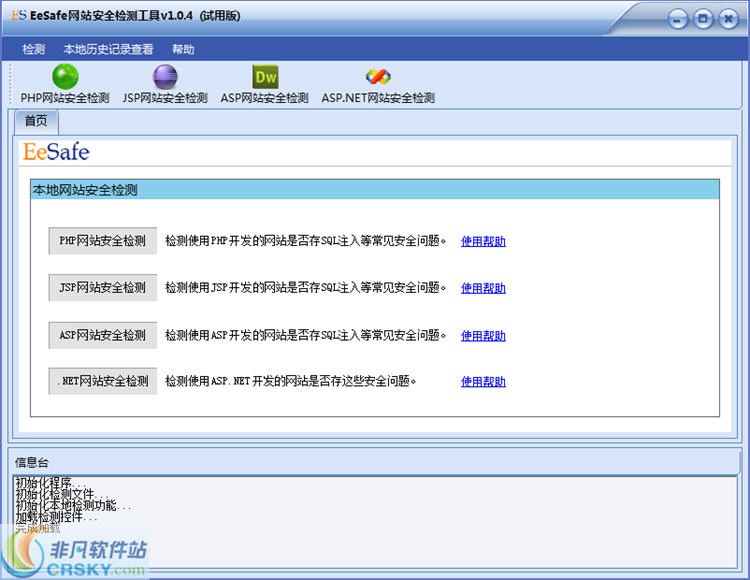Open 使用帮助 link in ASP row

[483, 336]
